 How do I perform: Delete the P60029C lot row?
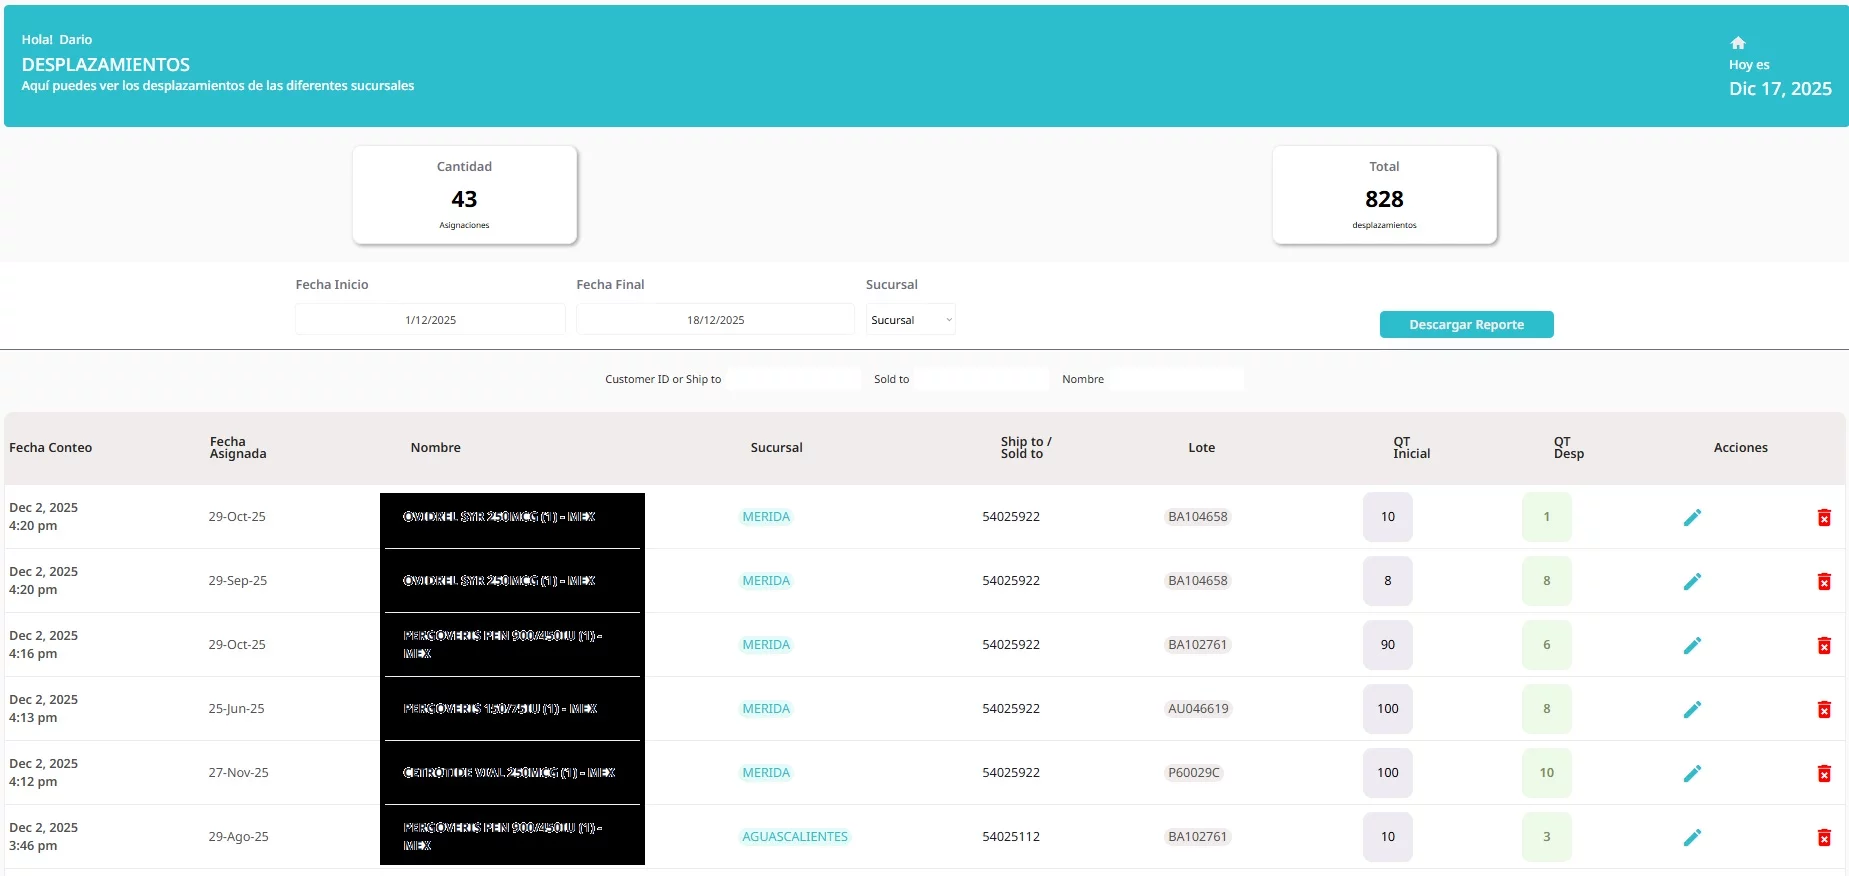tap(1824, 773)
